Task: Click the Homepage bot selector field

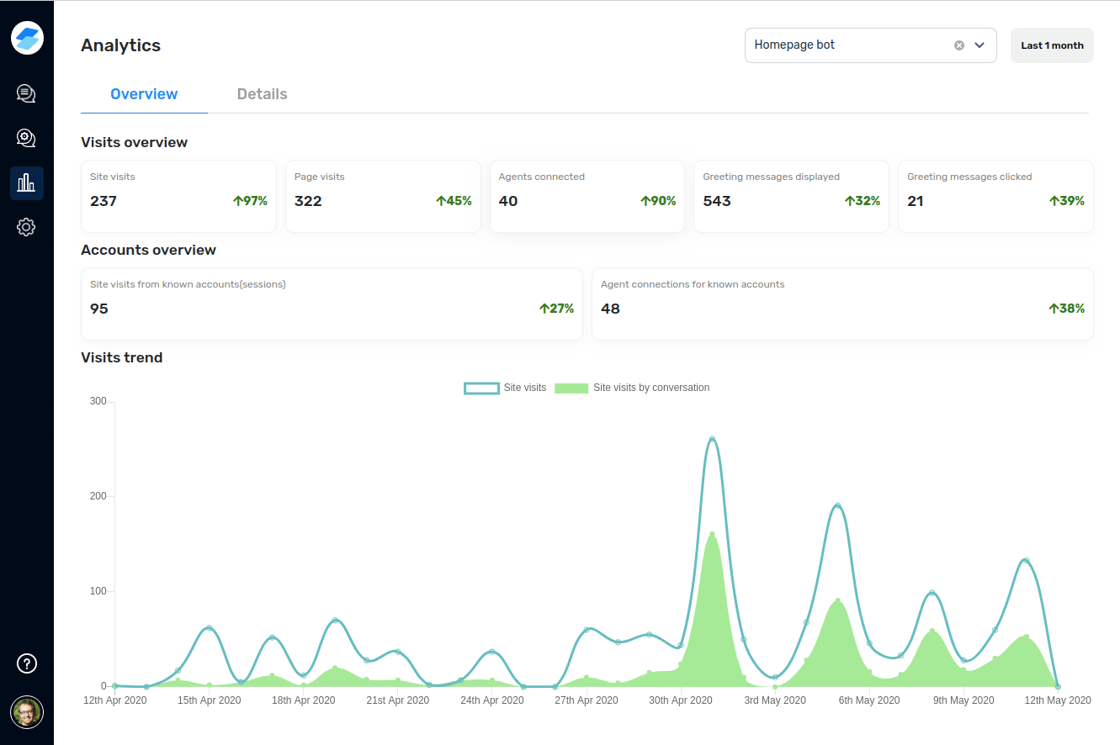Action: (870, 45)
